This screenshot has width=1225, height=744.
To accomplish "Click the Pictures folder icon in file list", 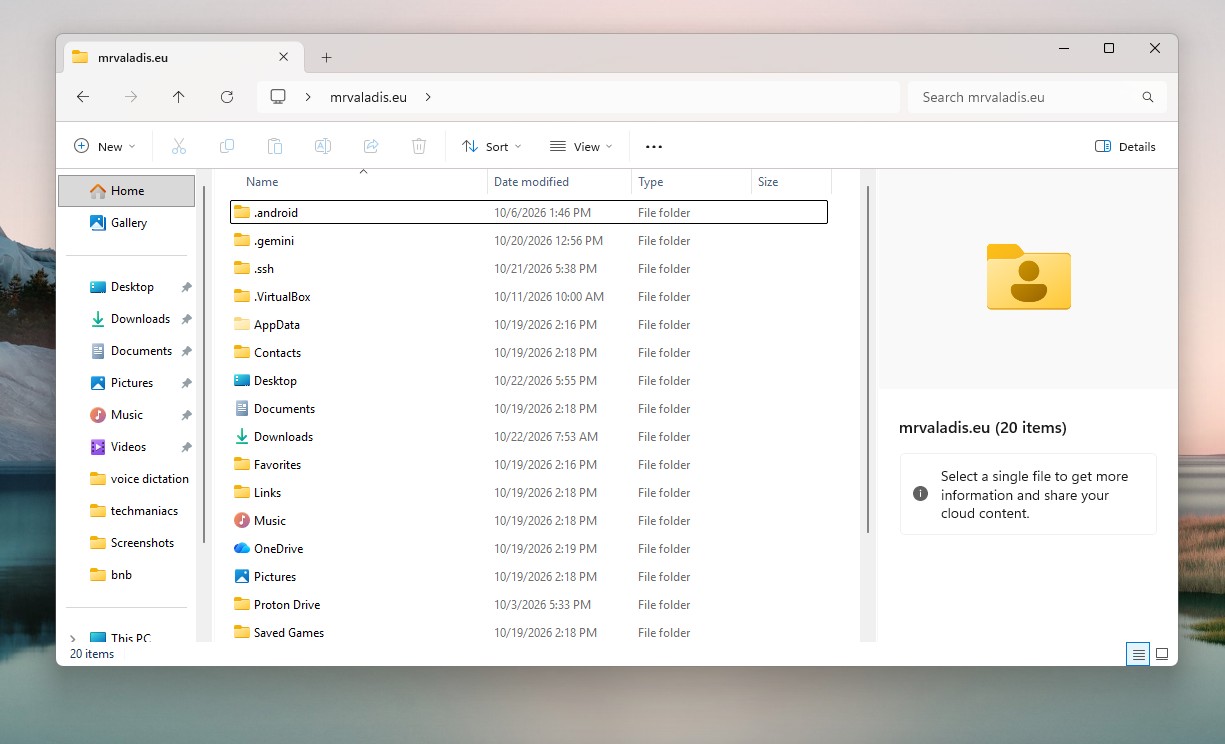I will [x=242, y=576].
